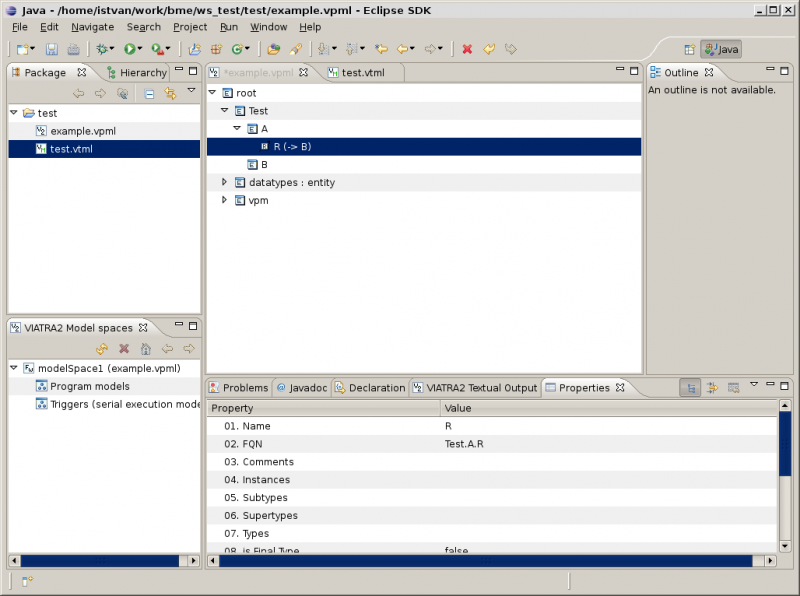Click the yellow undo arrow toolbar icon

489,49
